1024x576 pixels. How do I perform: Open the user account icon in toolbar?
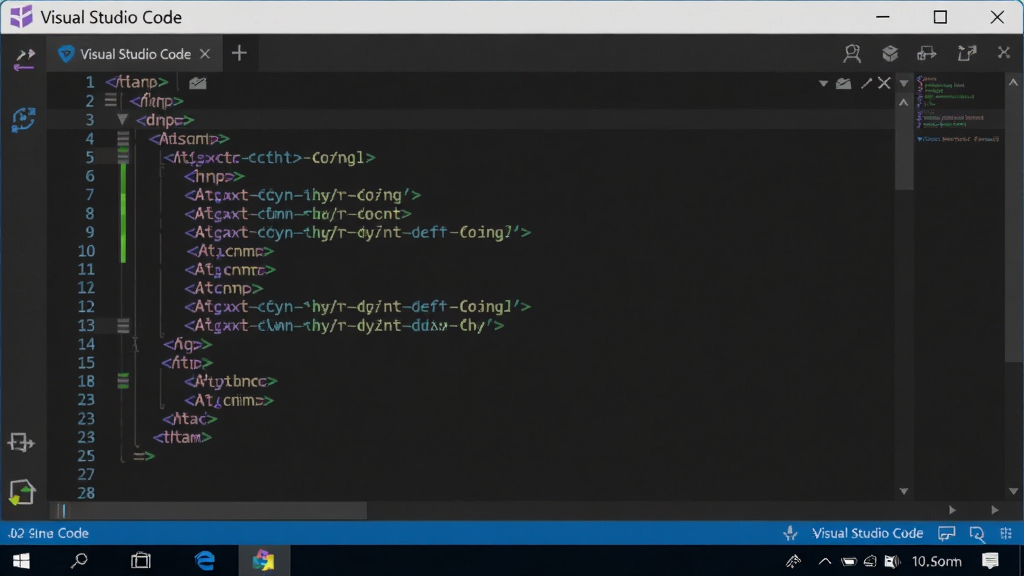tap(852, 54)
